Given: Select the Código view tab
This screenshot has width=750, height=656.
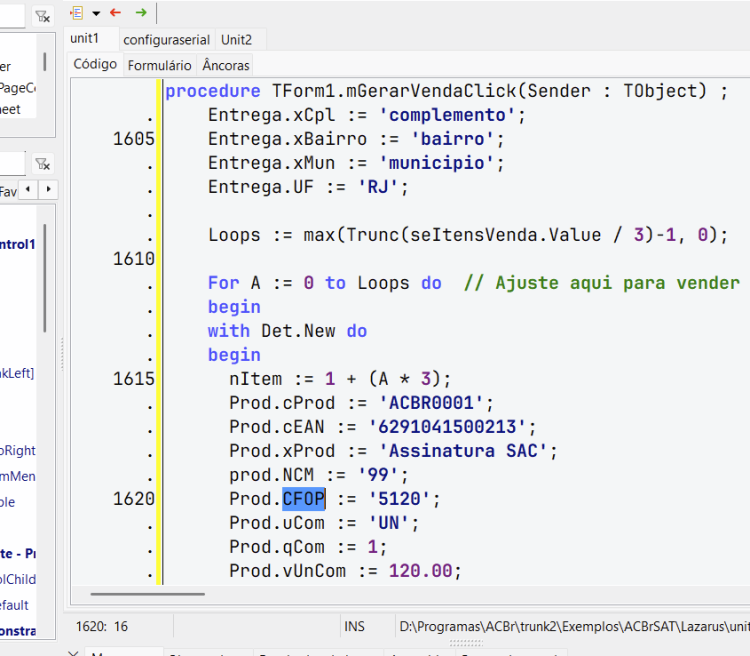Looking at the screenshot, I should pyautogui.click(x=95, y=64).
